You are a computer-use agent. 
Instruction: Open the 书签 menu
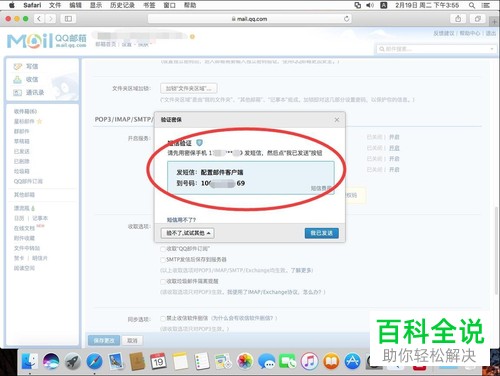[x=149, y=5]
